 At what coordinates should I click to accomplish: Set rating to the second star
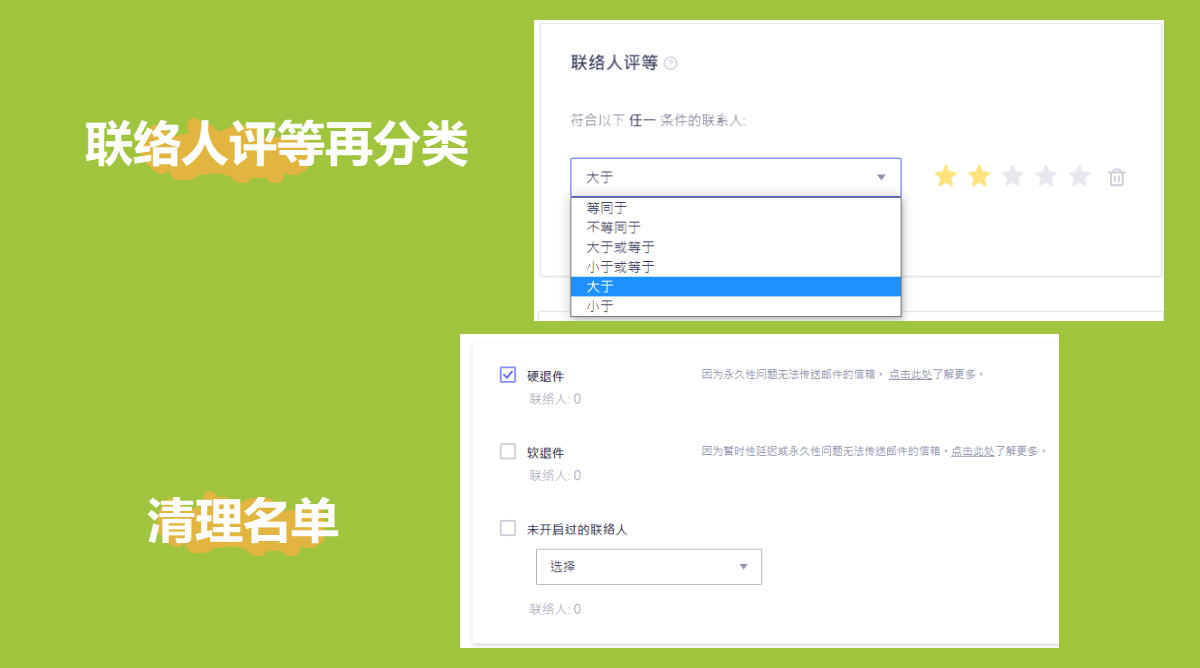coord(979,177)
